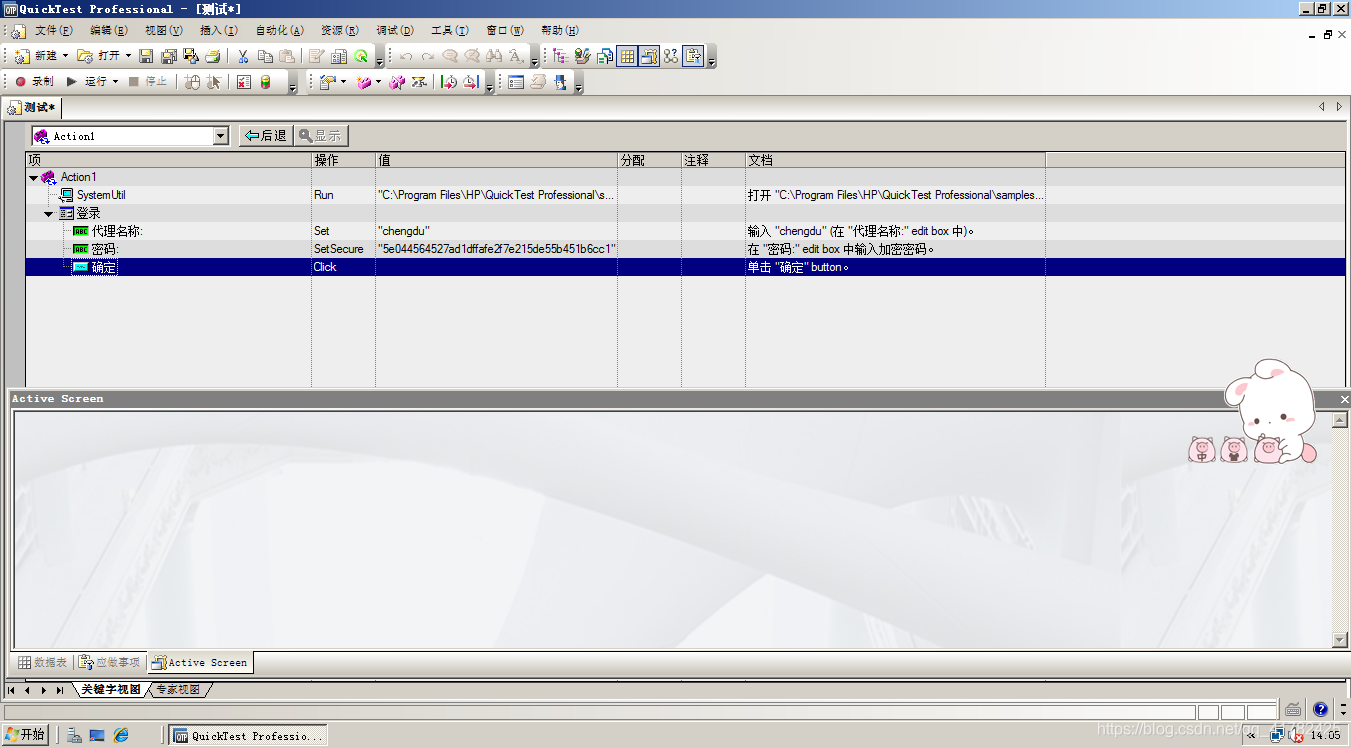Click the Cut scissors icon
The height and width of the screenshot is (748, 1351).
[x=243, y=56]
